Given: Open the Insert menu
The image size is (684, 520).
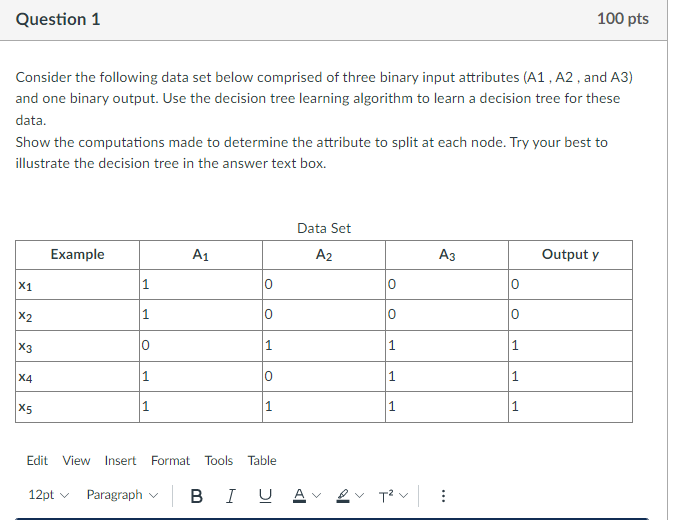Looking at the screenshot, I should [x=120, y=461].
